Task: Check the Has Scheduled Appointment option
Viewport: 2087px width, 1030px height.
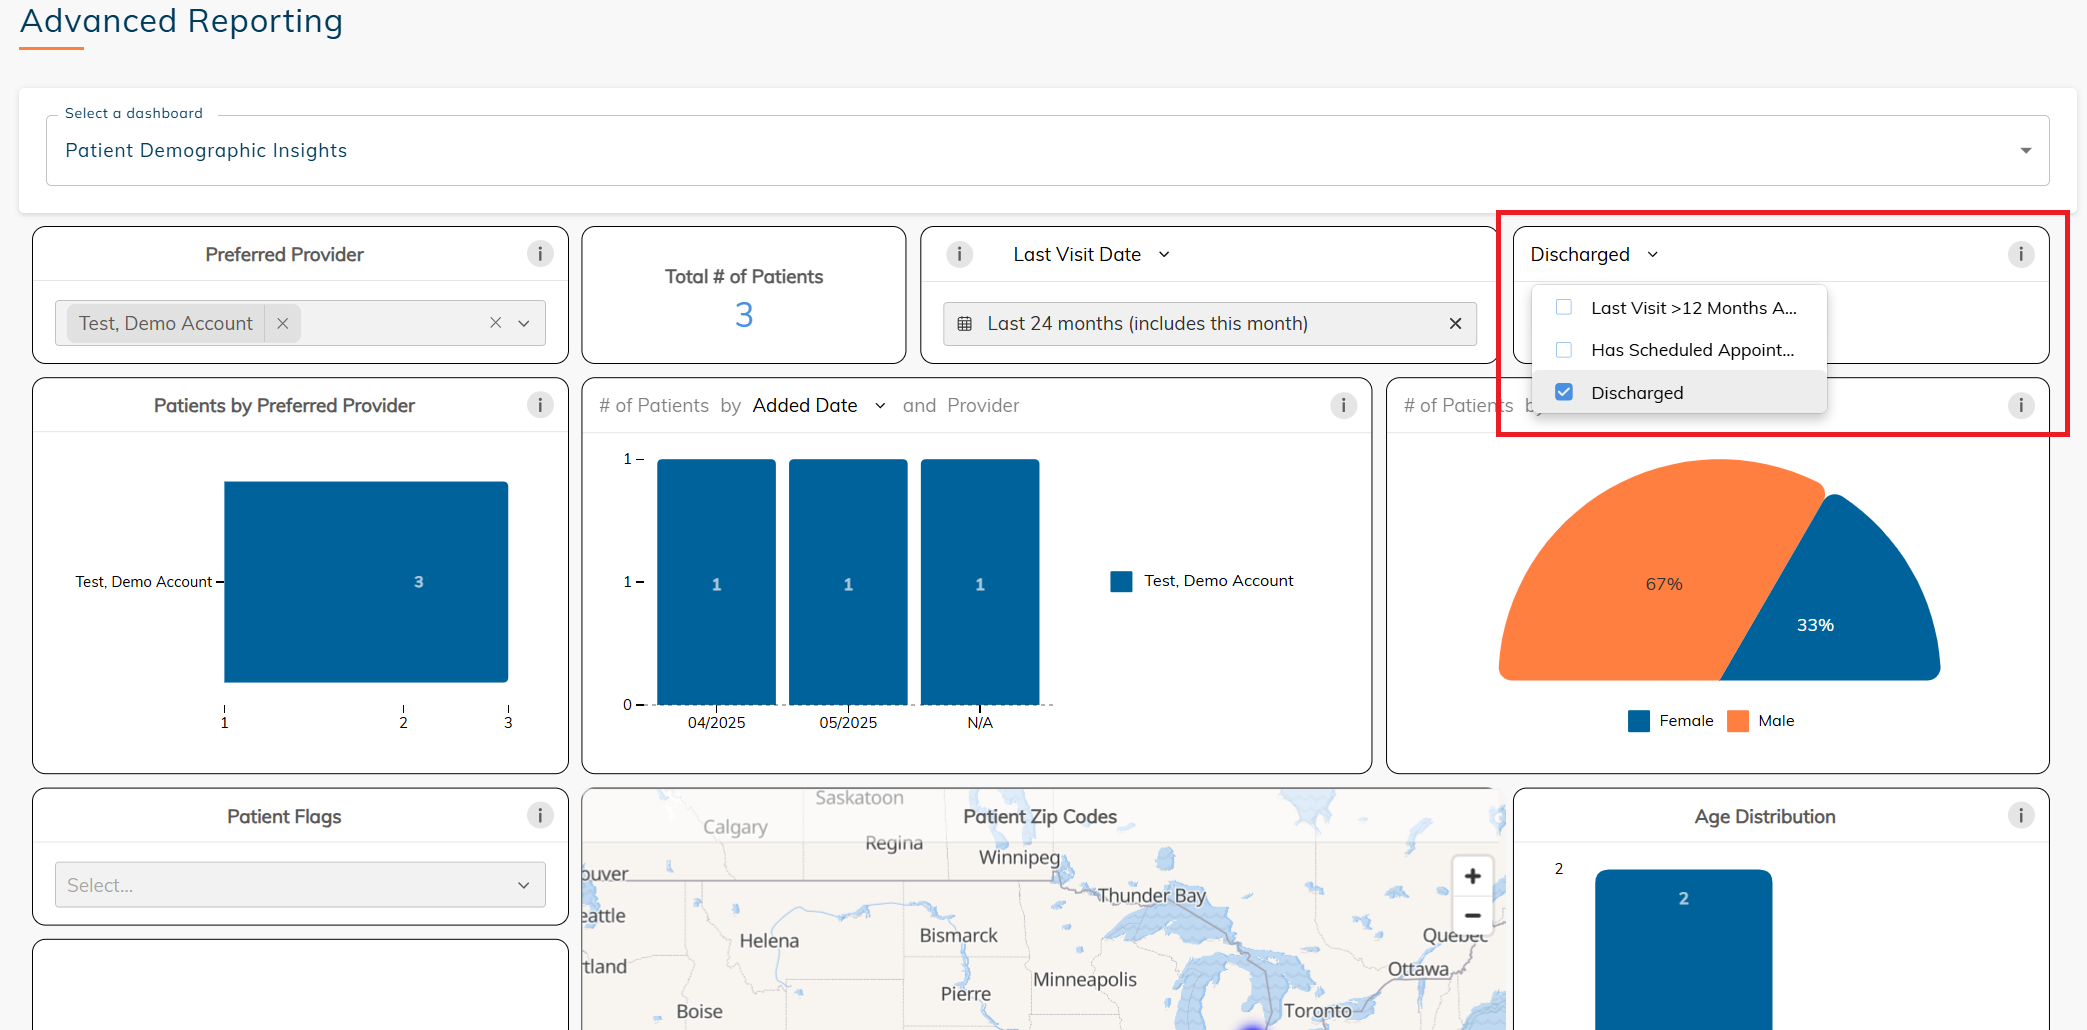Action: tap(1564, 350)
